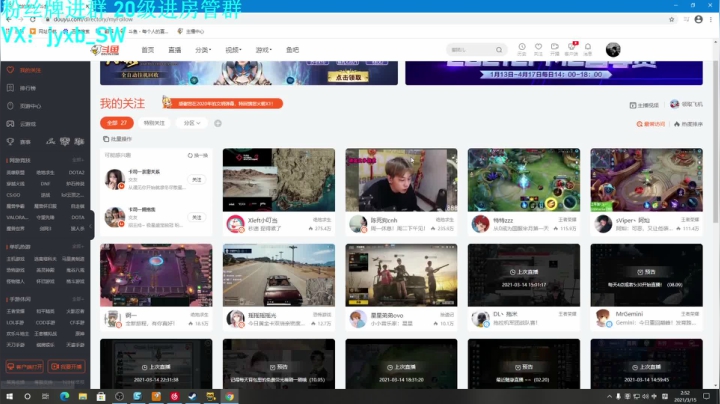Bookmark this page with the star icon
The image size is (720, 404).
pyautogui.click(x=671, y=19)
